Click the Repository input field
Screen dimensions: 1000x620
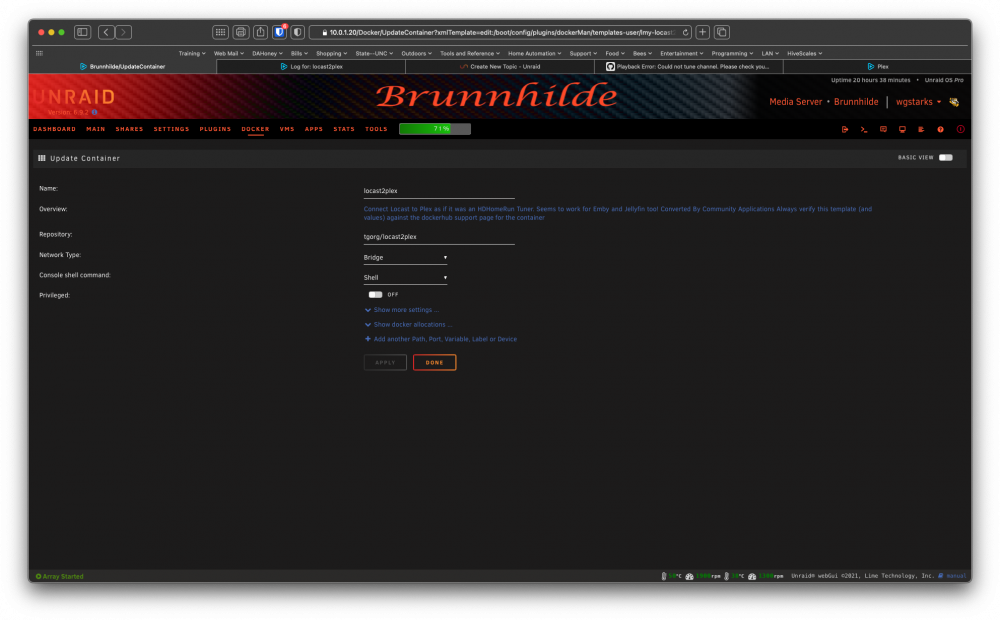pyautogui.click(x=439, y=237)
